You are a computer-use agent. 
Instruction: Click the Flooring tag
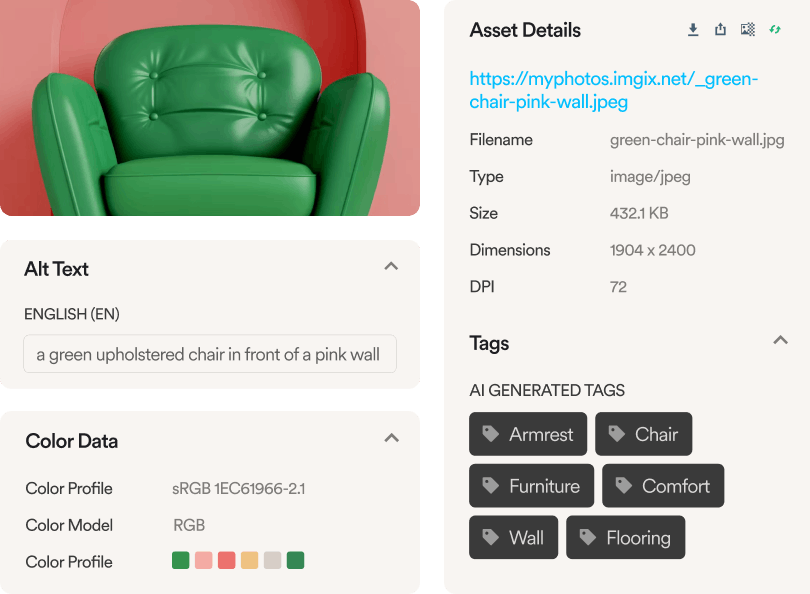[x=625, y=538]
